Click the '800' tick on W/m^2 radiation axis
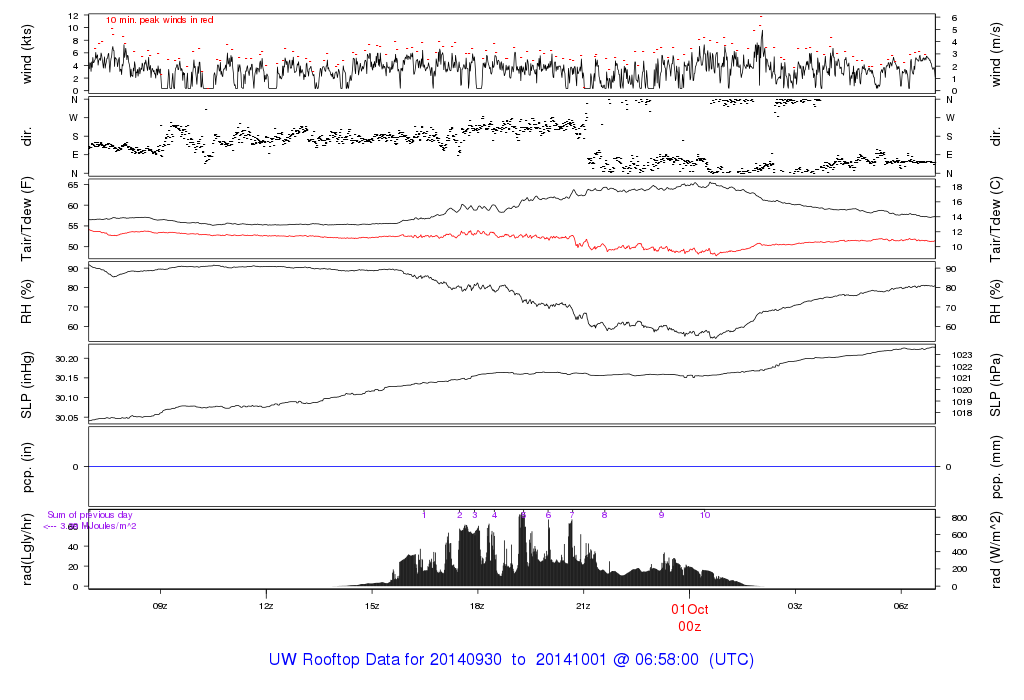 959,518
